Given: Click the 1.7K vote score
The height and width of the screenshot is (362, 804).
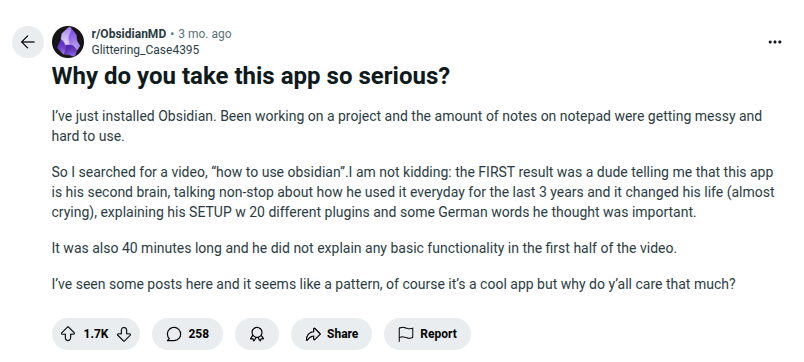Looking at the screenshot, I should [x=96, y=334].
